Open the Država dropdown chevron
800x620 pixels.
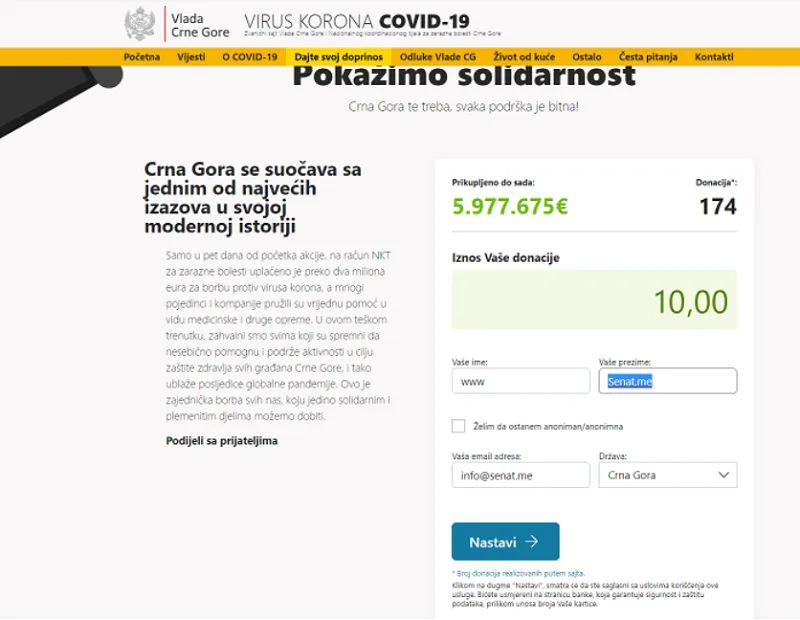[723, 475]
